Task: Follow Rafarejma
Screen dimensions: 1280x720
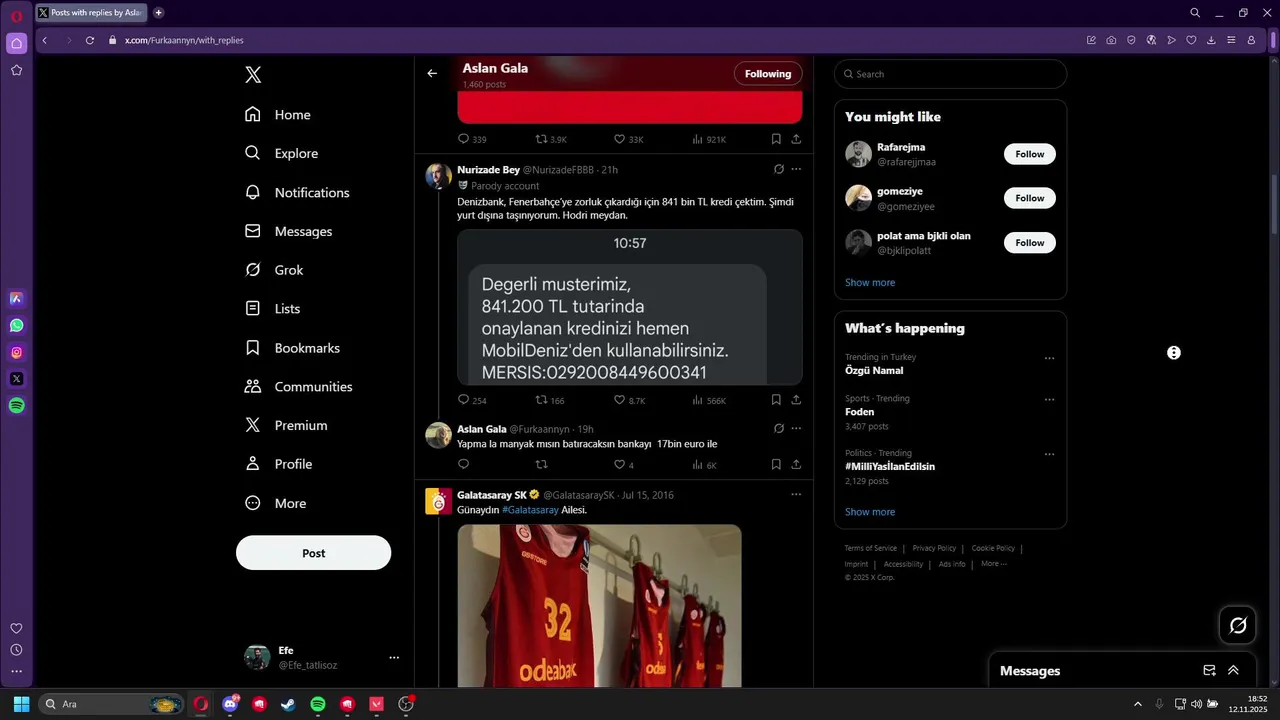Action: click(x=1029, y=154)
